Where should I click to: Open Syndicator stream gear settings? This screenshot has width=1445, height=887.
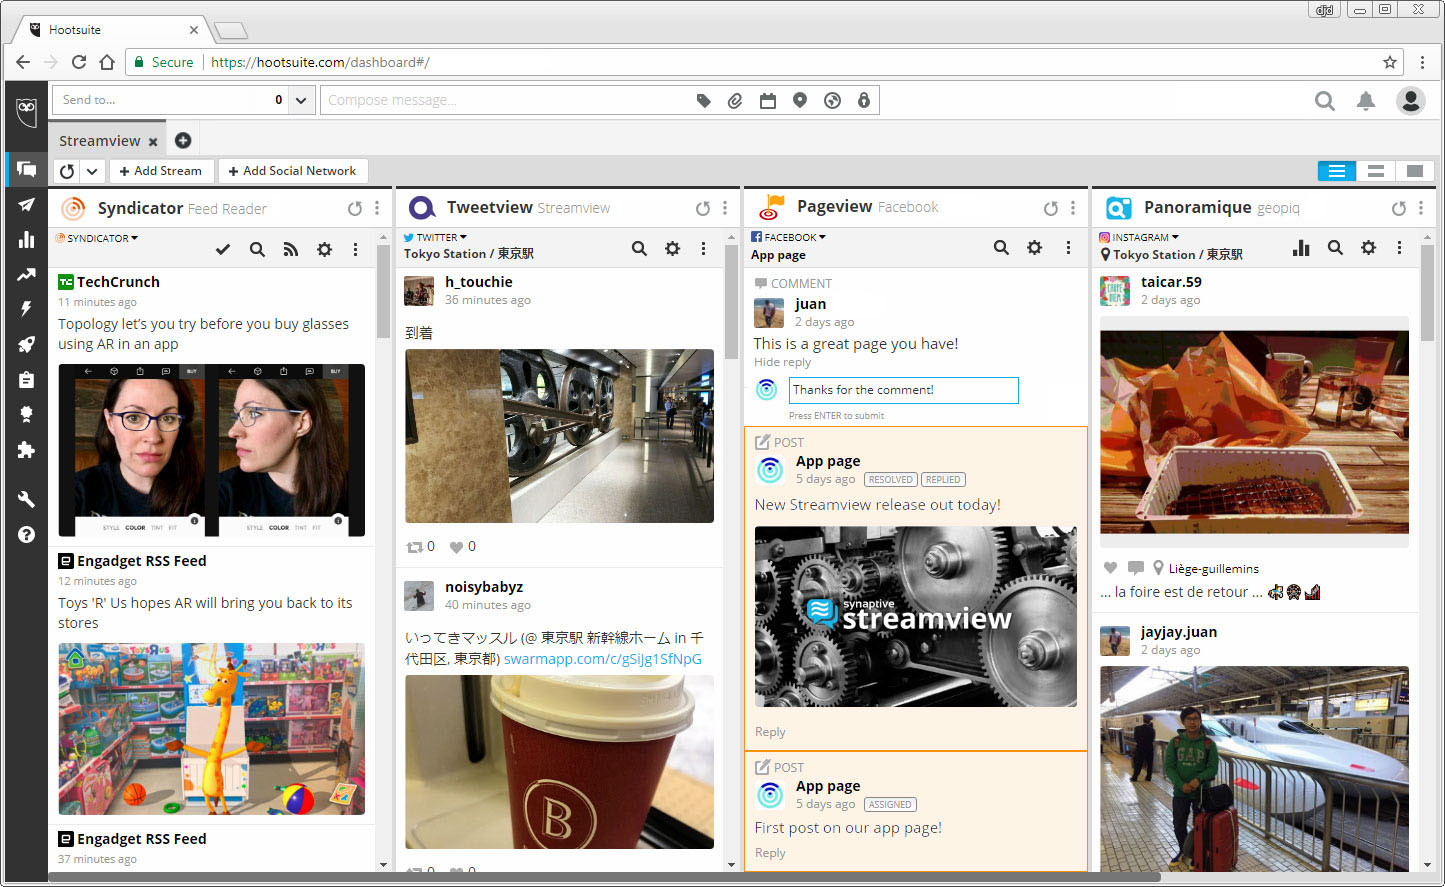click(x=324, y=249)
